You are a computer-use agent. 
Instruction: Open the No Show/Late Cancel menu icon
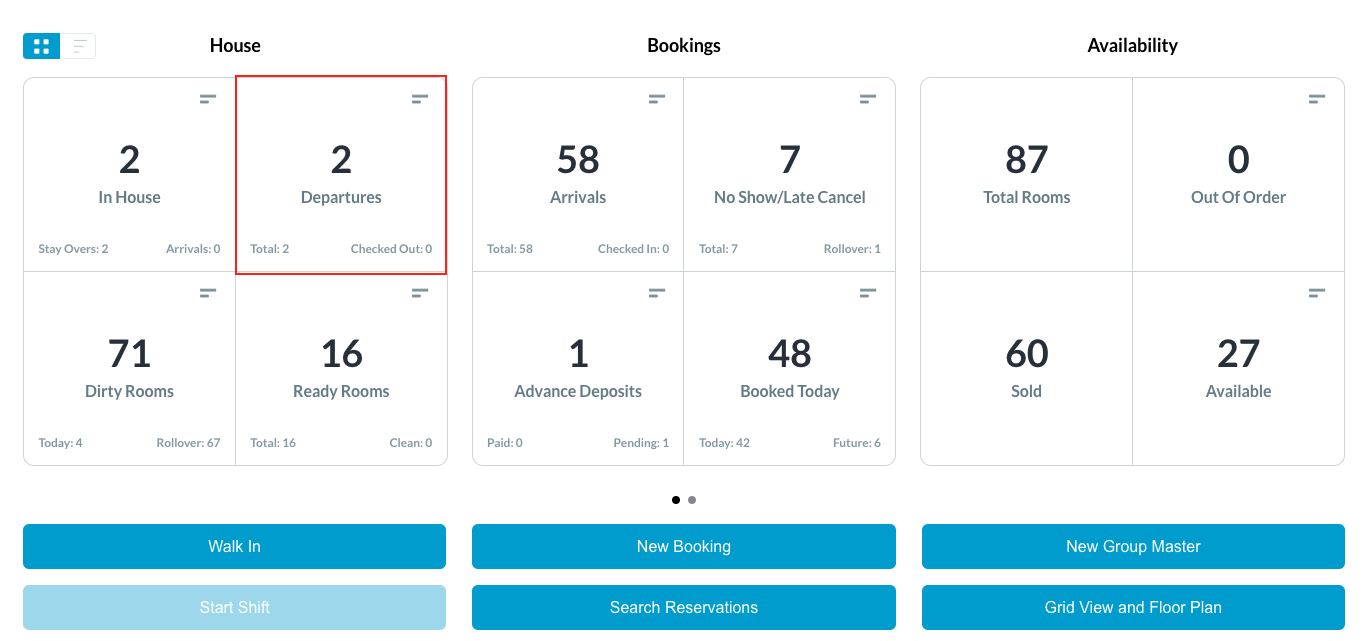click(x=868, y=98)
